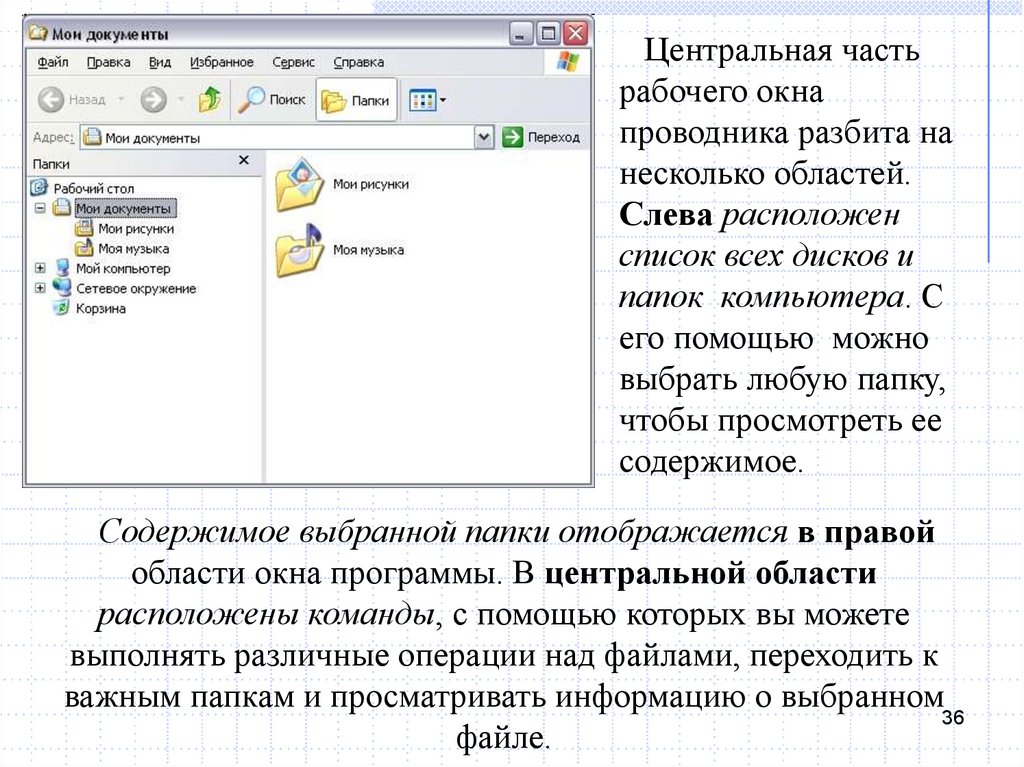Click the Forward green arrow icon
1024x767 pixels.
click(x=153, y=100)
